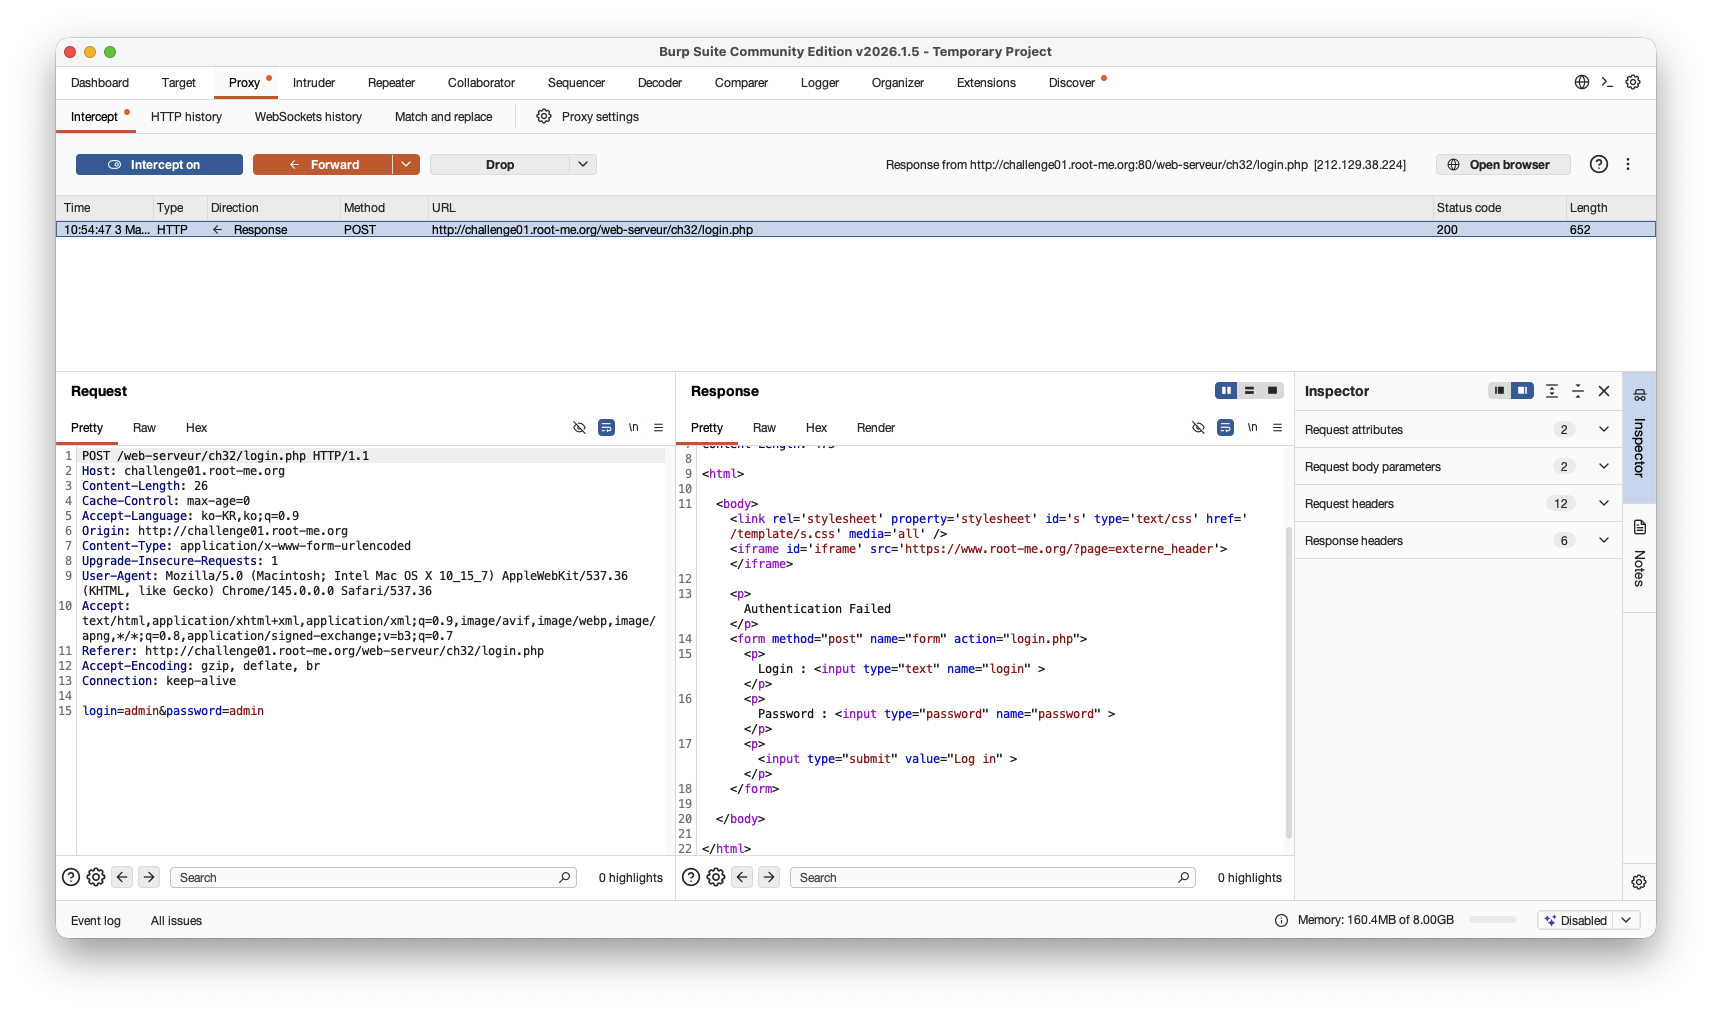The height and width of the screenshot is (1012, 1712).
Task: Open the HTTP history sub-tab
Action: pos(186,117)
